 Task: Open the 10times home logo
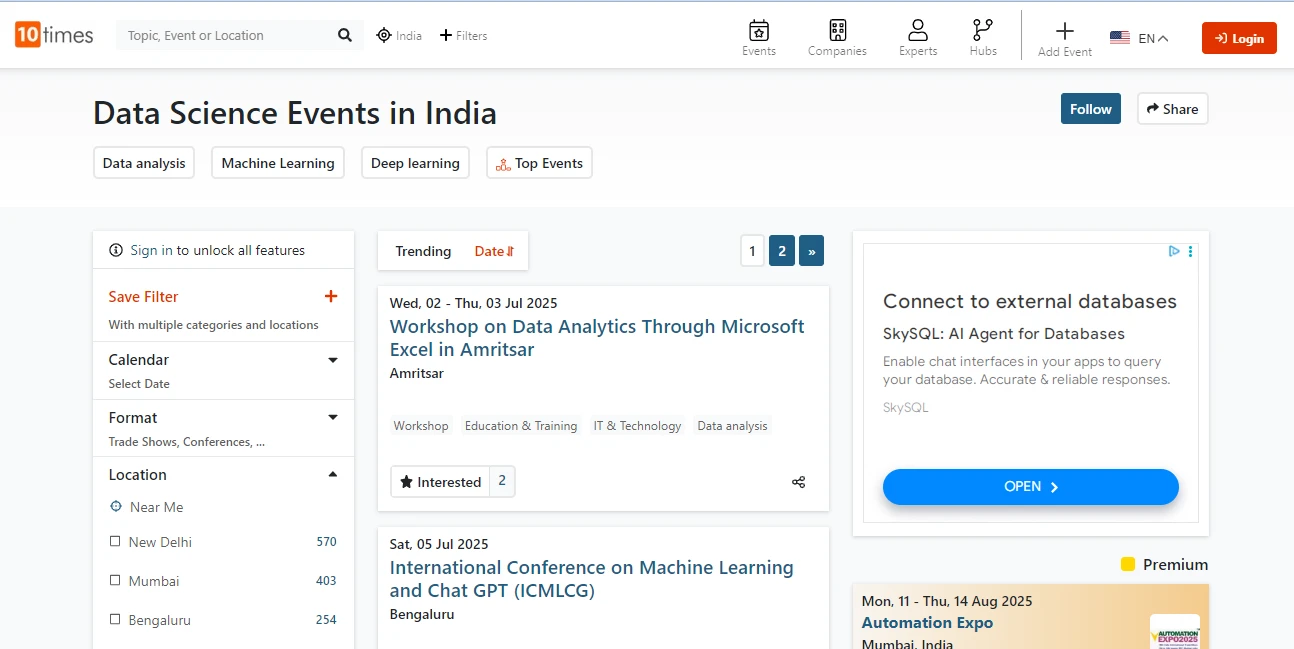coord(54,35)
